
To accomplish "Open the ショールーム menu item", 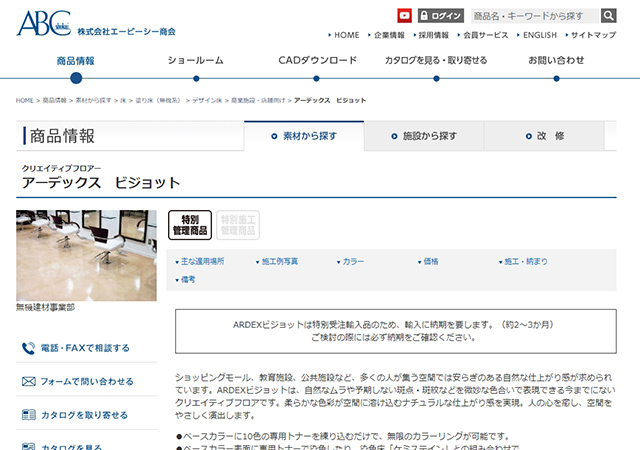I will (x=196, y=61).
